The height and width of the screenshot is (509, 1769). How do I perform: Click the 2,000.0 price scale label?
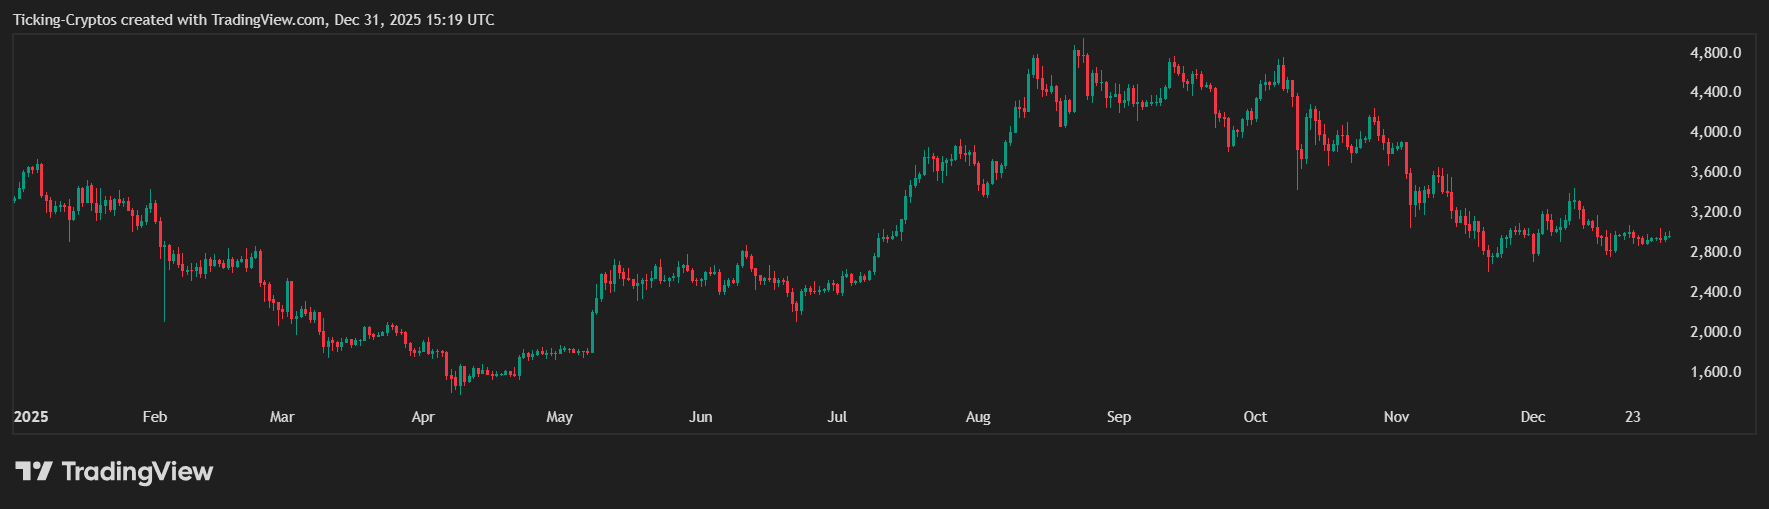(1715, 332)
